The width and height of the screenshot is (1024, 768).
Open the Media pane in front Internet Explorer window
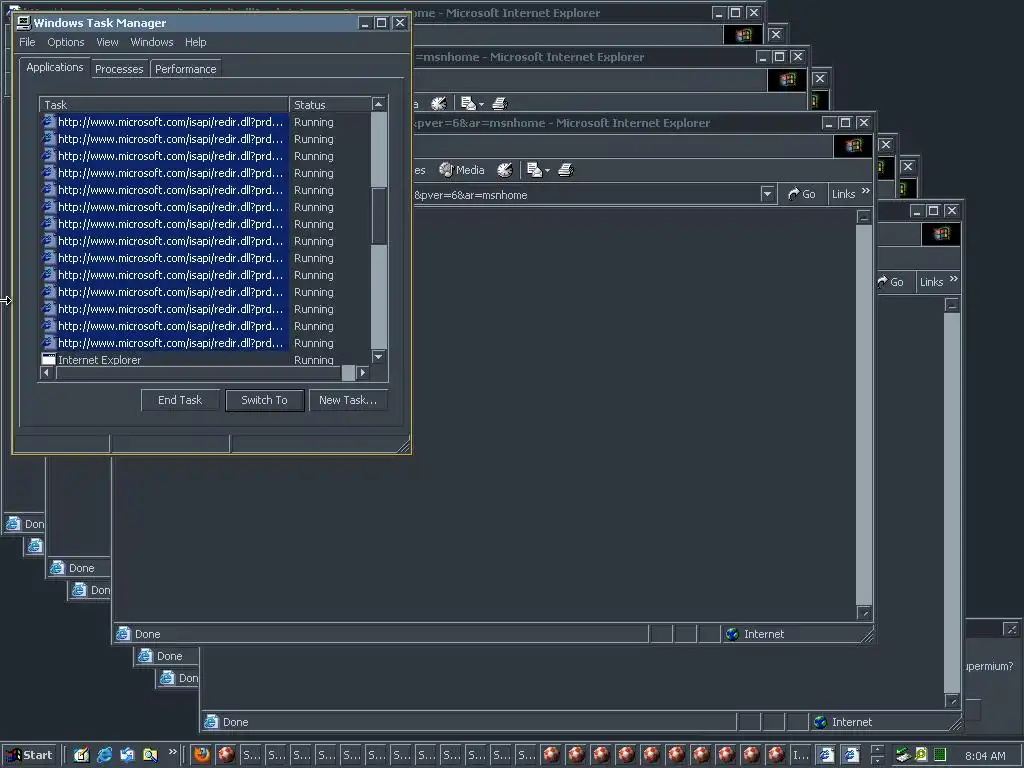(462, 170)
